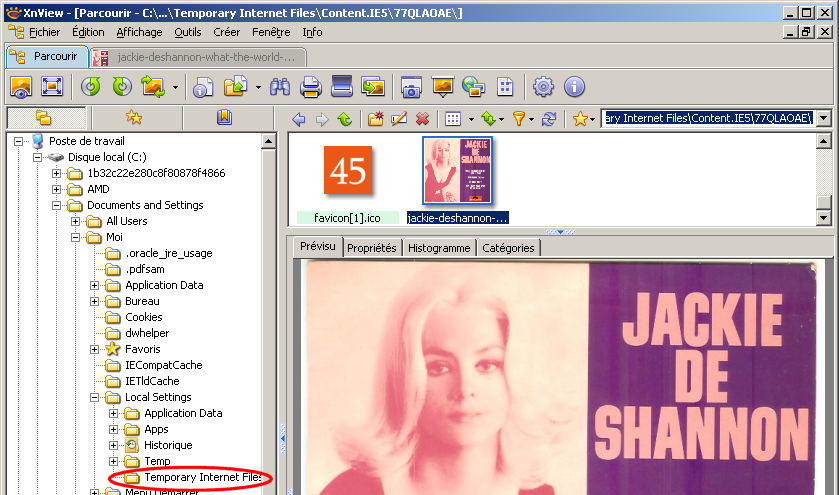This screenshot has height=495, width=839.
Task: Open the file properties info icon
Action: point(203,87)
